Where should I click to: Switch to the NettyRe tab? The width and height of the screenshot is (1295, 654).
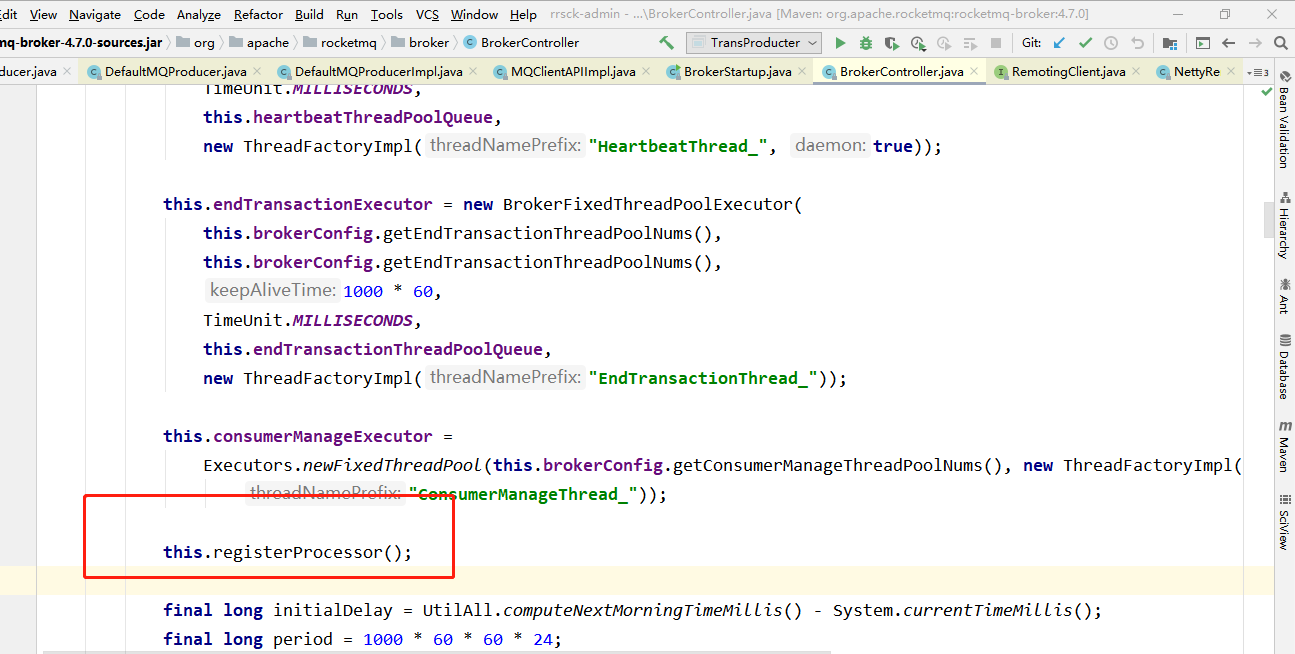coord(1196,72)
